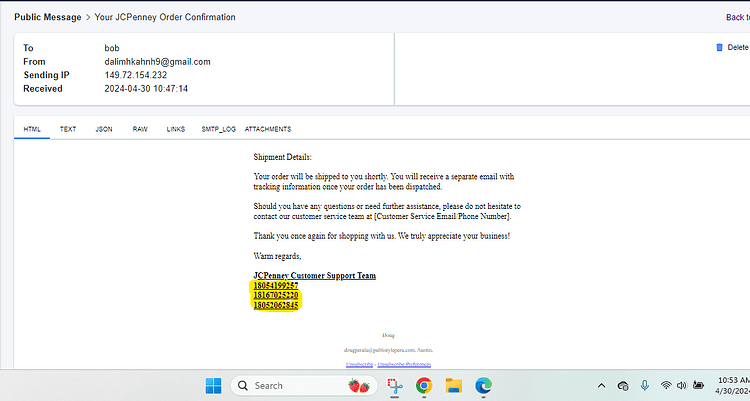The width and height of the screenshot is (750, 401).
Task: Switch to the SMTP_LOG tab
Action: tap(219, 129)
